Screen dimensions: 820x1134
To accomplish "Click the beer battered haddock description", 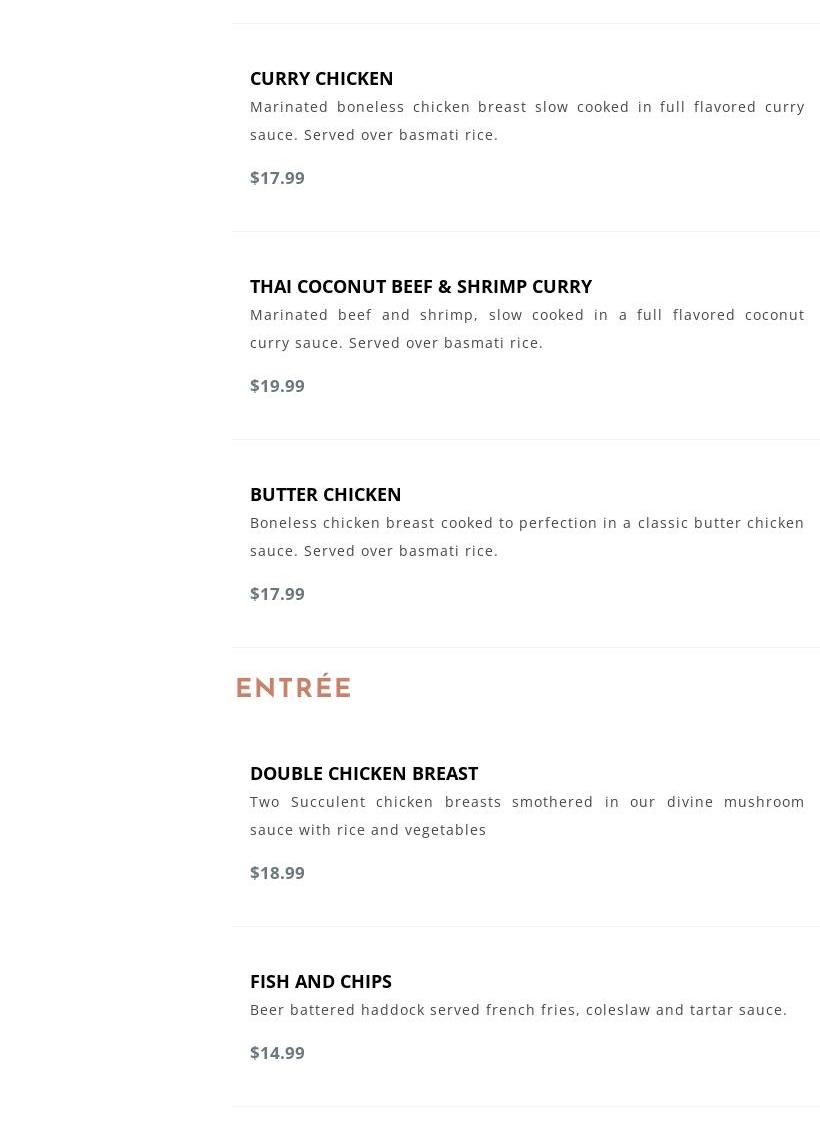I will point(518,1010).
